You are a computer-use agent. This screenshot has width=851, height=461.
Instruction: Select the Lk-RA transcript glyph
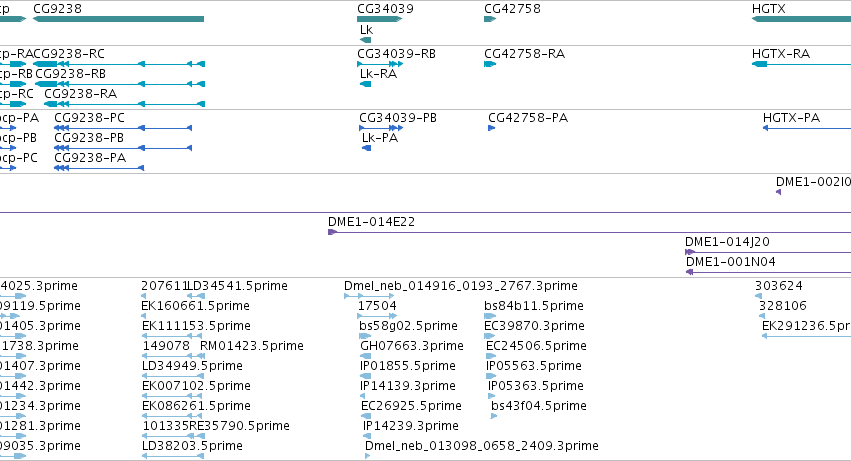pyautogui.click(x=365, y=84)
